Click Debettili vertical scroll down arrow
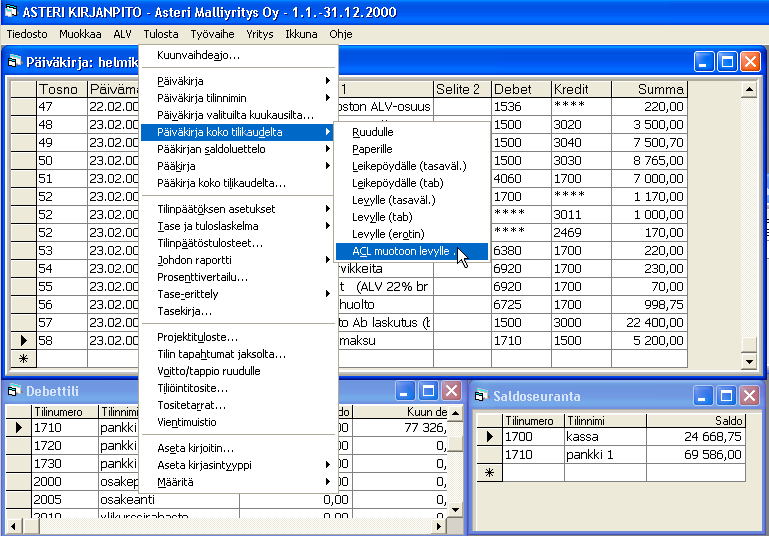 tap(455, 510)
